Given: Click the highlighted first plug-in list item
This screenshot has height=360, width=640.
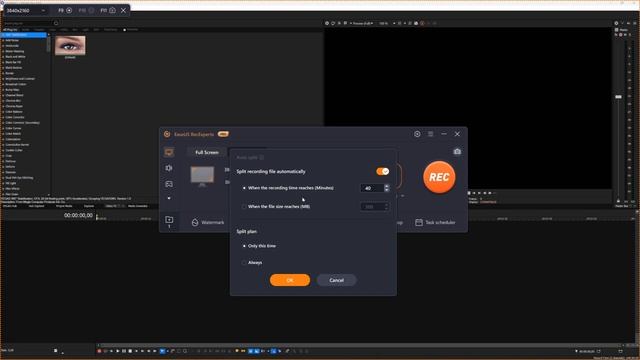Looking at the screenshot, I should (x=24, y=35).
